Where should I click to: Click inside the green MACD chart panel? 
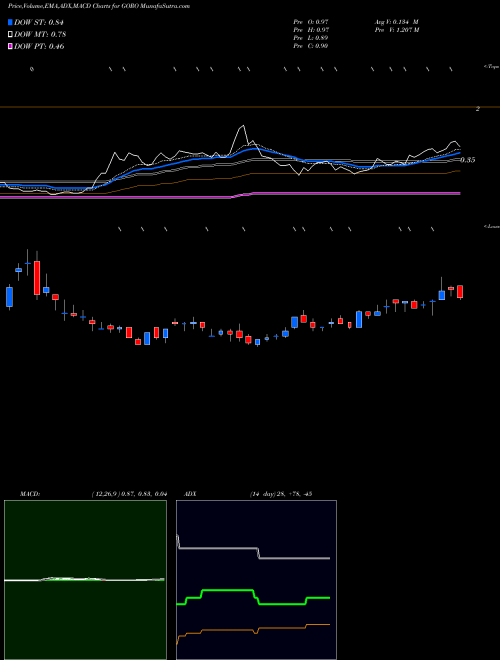(x=85, y=580)
